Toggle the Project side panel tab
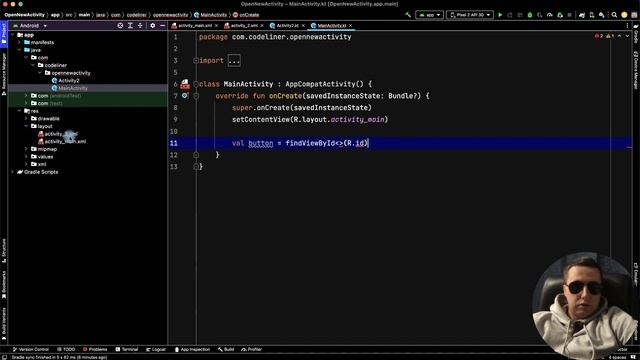 pyautogui.click(x=4, y=35)
